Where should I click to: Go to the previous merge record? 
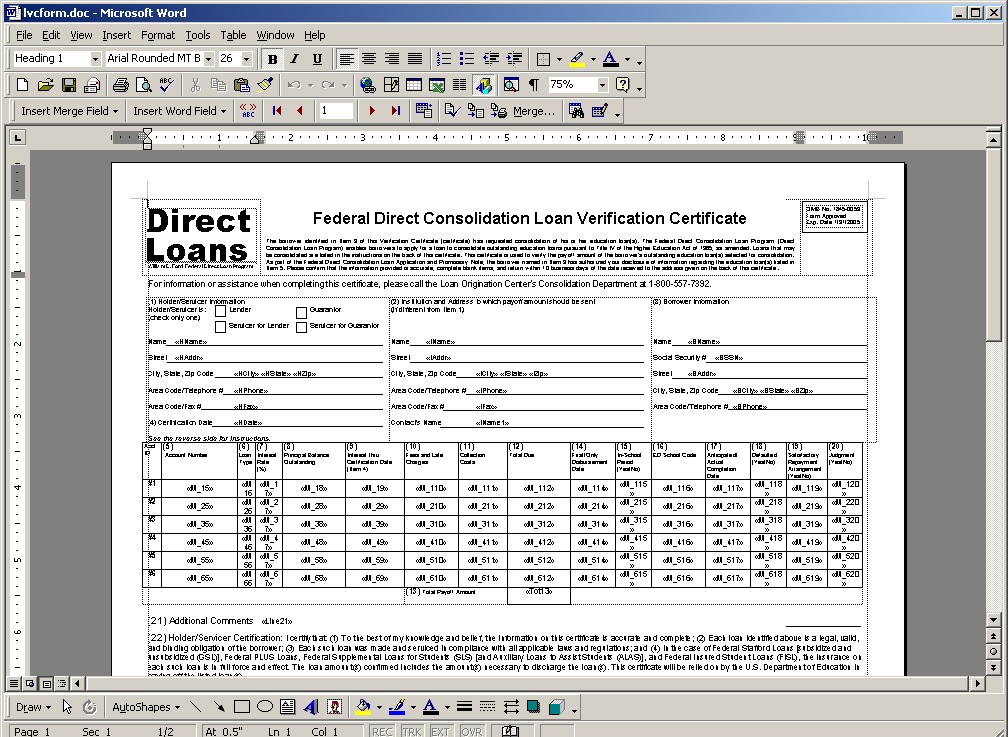300,111
